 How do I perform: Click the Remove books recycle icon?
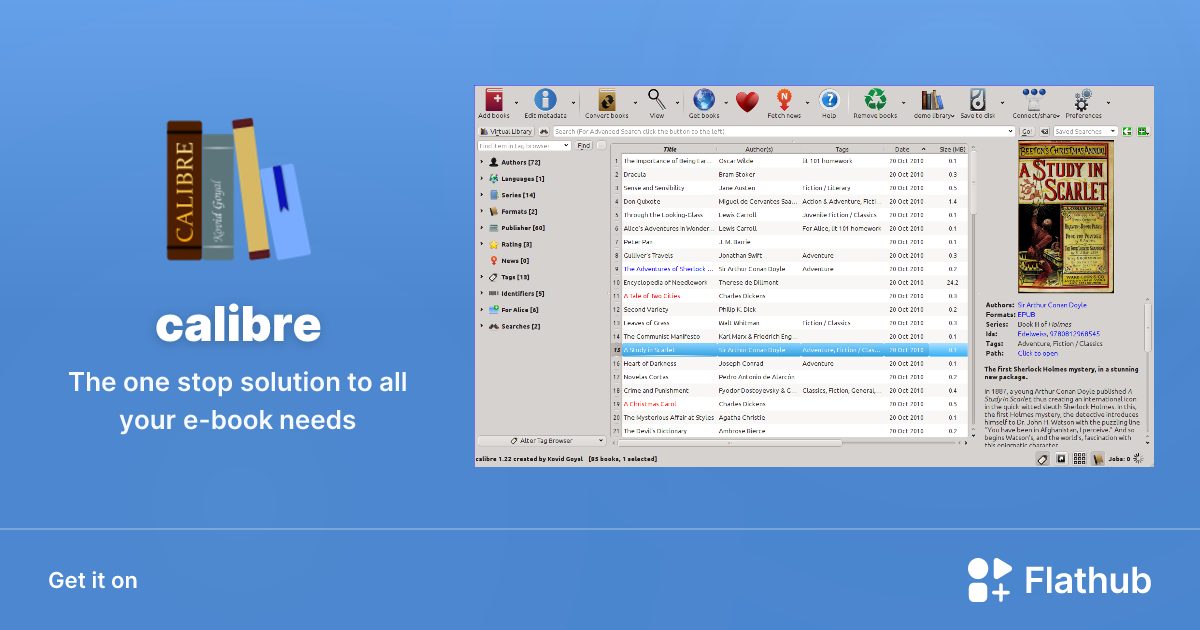coord(876,99)
